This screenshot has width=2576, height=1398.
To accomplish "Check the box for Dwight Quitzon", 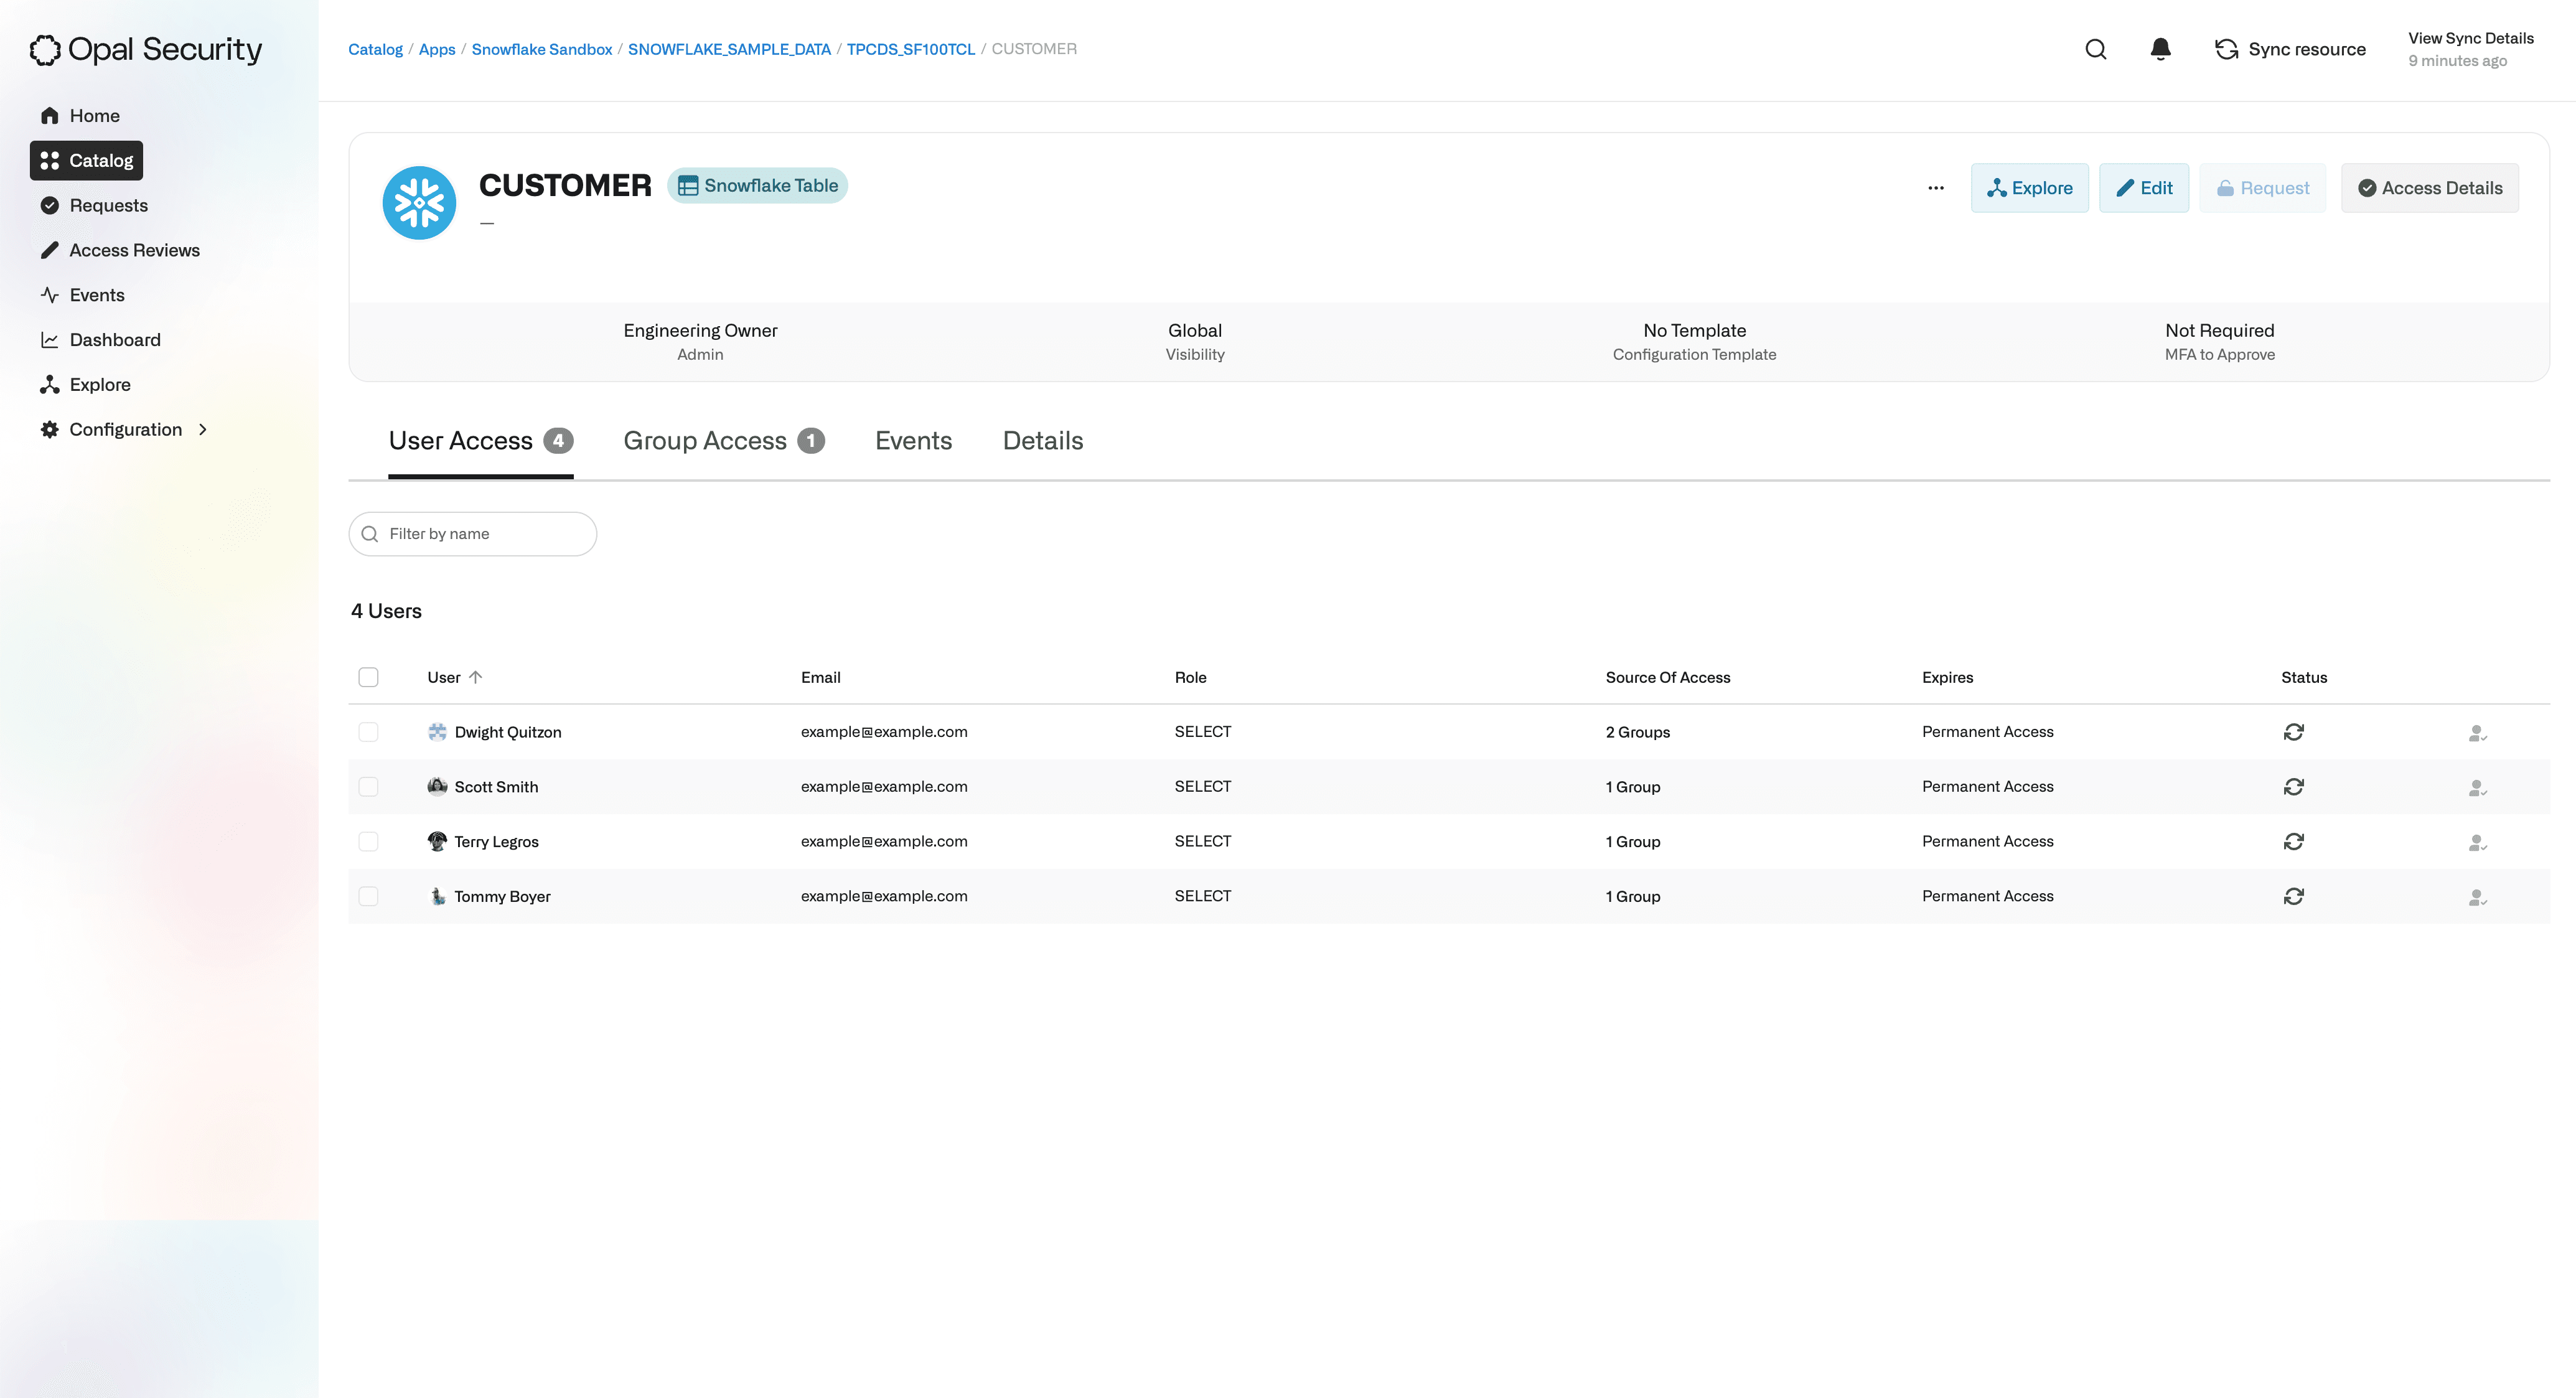I will pyautogui.click(x=368, y=732).
